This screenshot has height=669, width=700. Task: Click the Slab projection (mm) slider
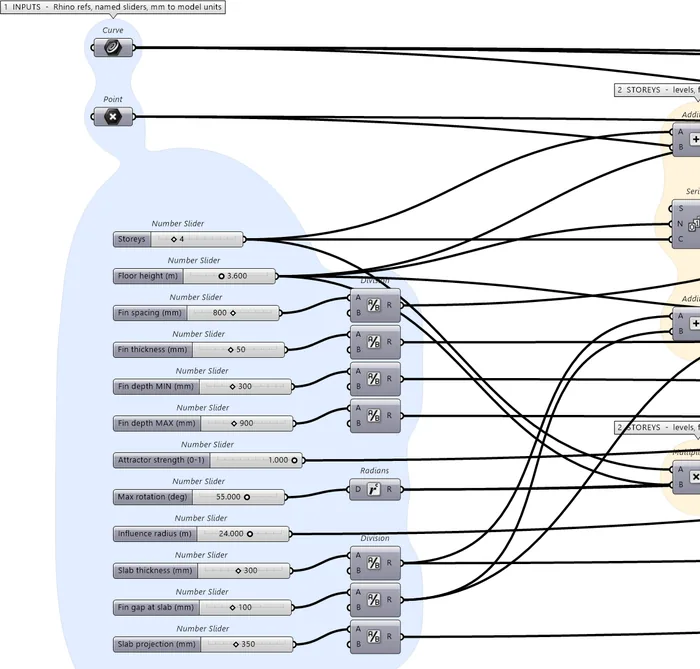[203, 644]
